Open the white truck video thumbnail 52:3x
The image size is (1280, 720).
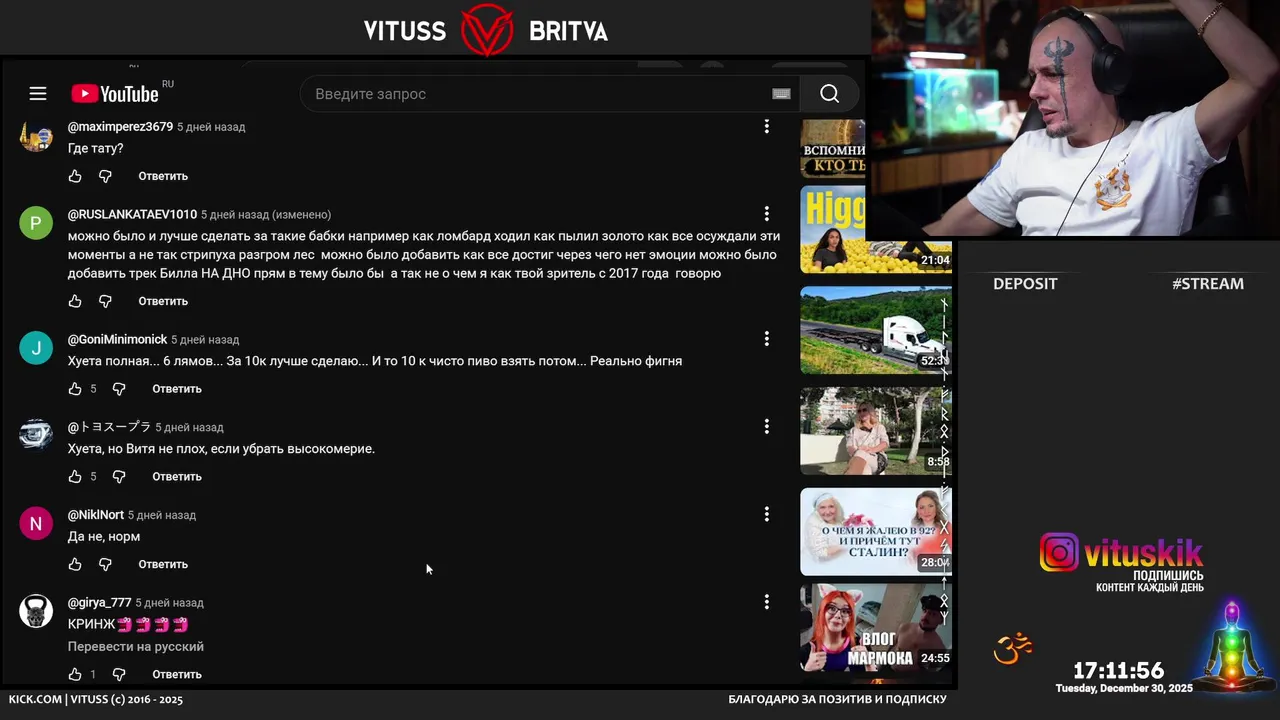[875, 330]
